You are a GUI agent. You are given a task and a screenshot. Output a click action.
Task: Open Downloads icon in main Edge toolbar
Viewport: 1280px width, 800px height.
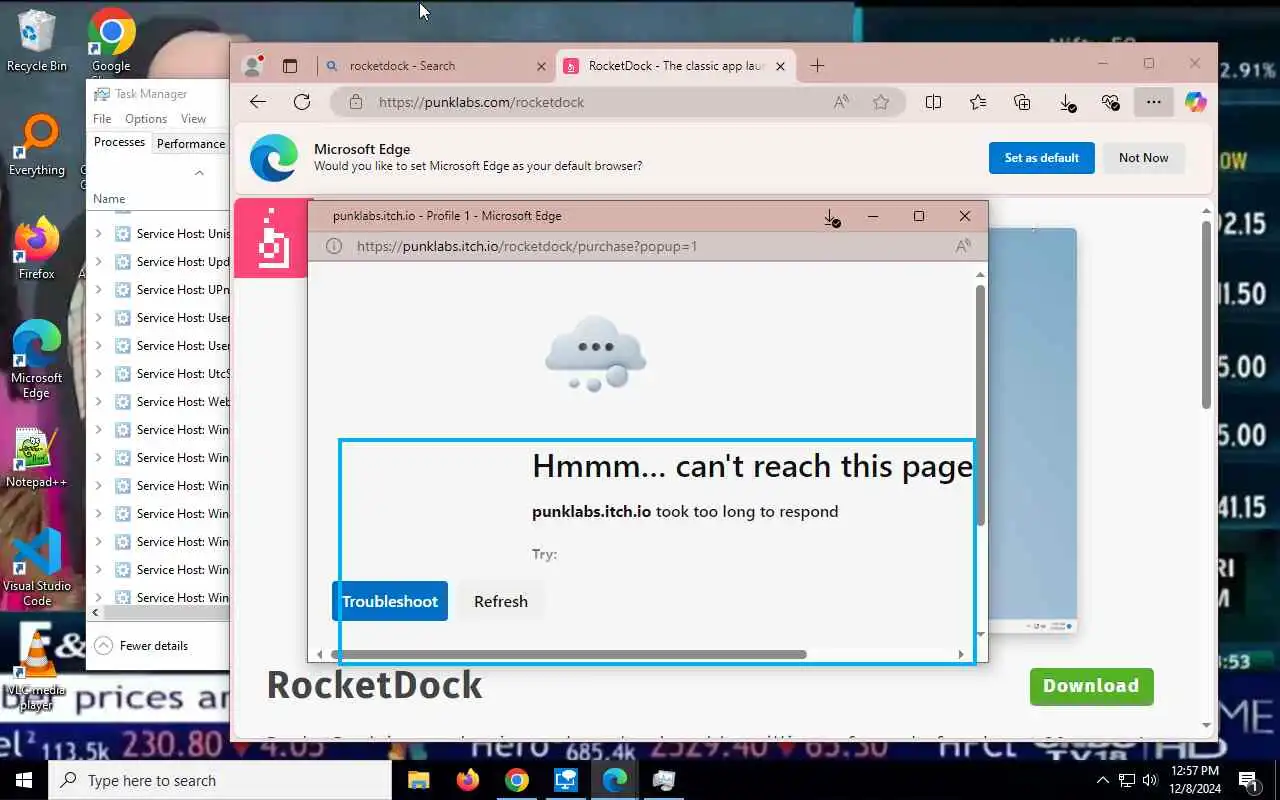pyautogui.click(x=1067, y=103)
